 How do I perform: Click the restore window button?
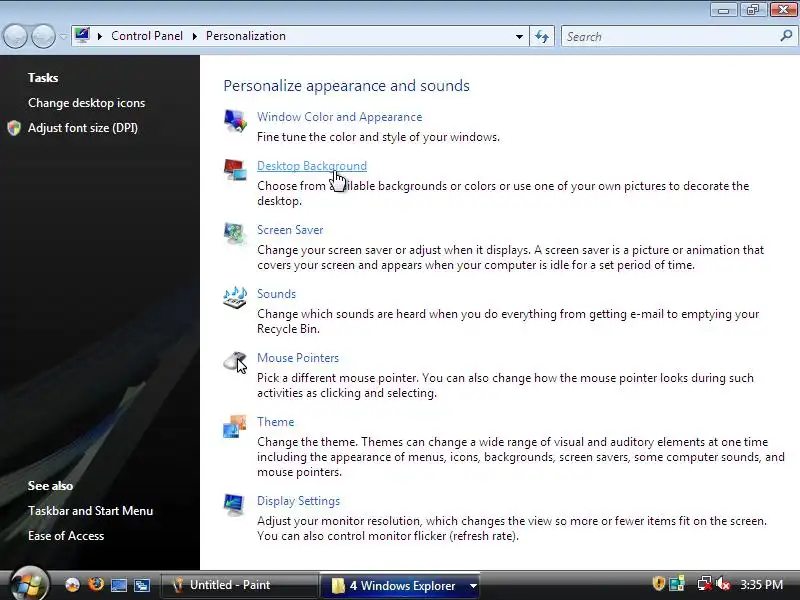click(753, 10)
